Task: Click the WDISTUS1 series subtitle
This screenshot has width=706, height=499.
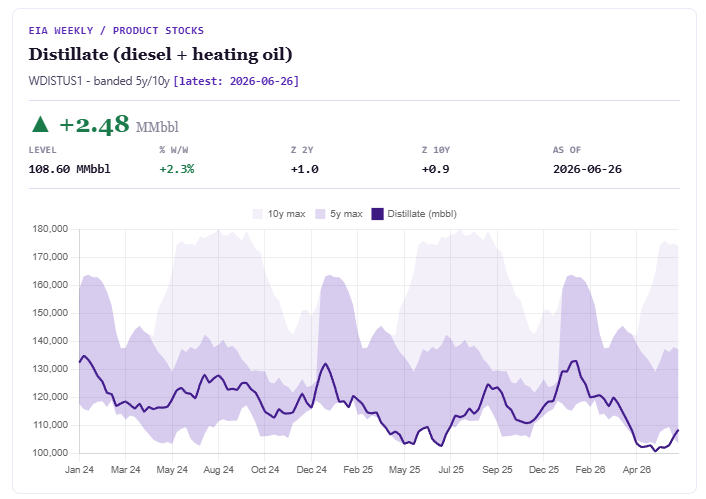Action: coord(99,81)
